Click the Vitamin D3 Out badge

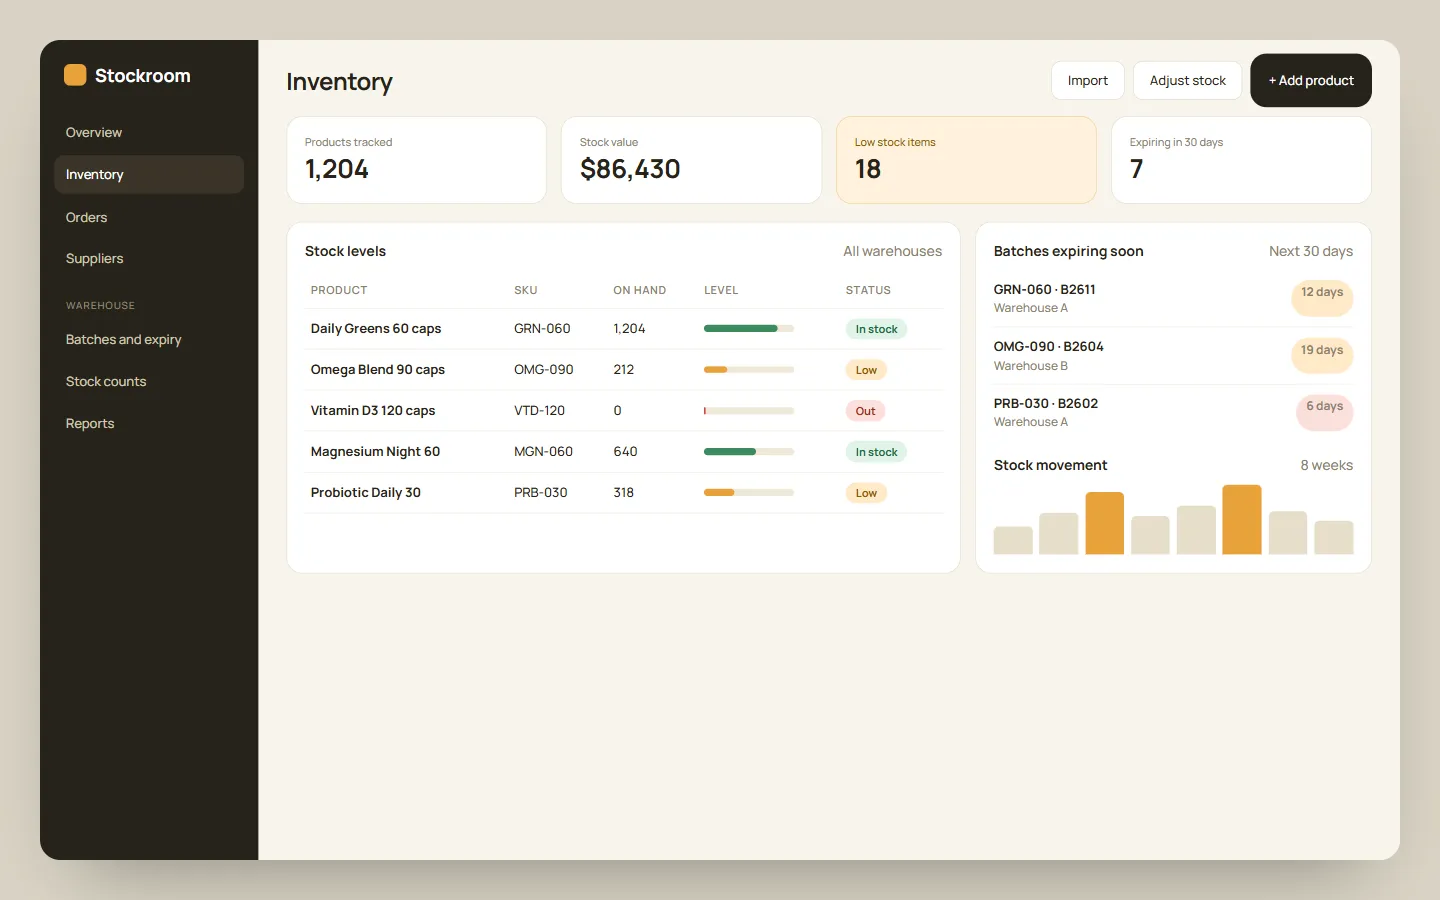(865, 411)
